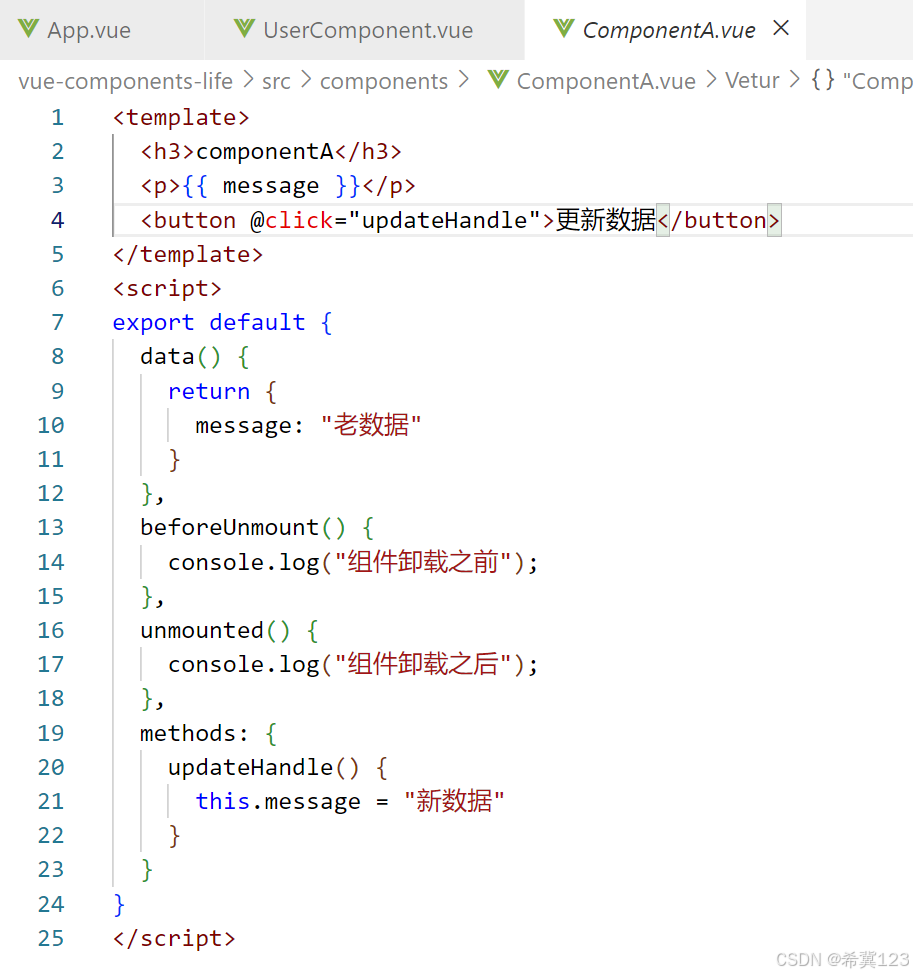Click the "组件卸载之后" string
This screenshot has height=975, width=913.
coord(423,665)
